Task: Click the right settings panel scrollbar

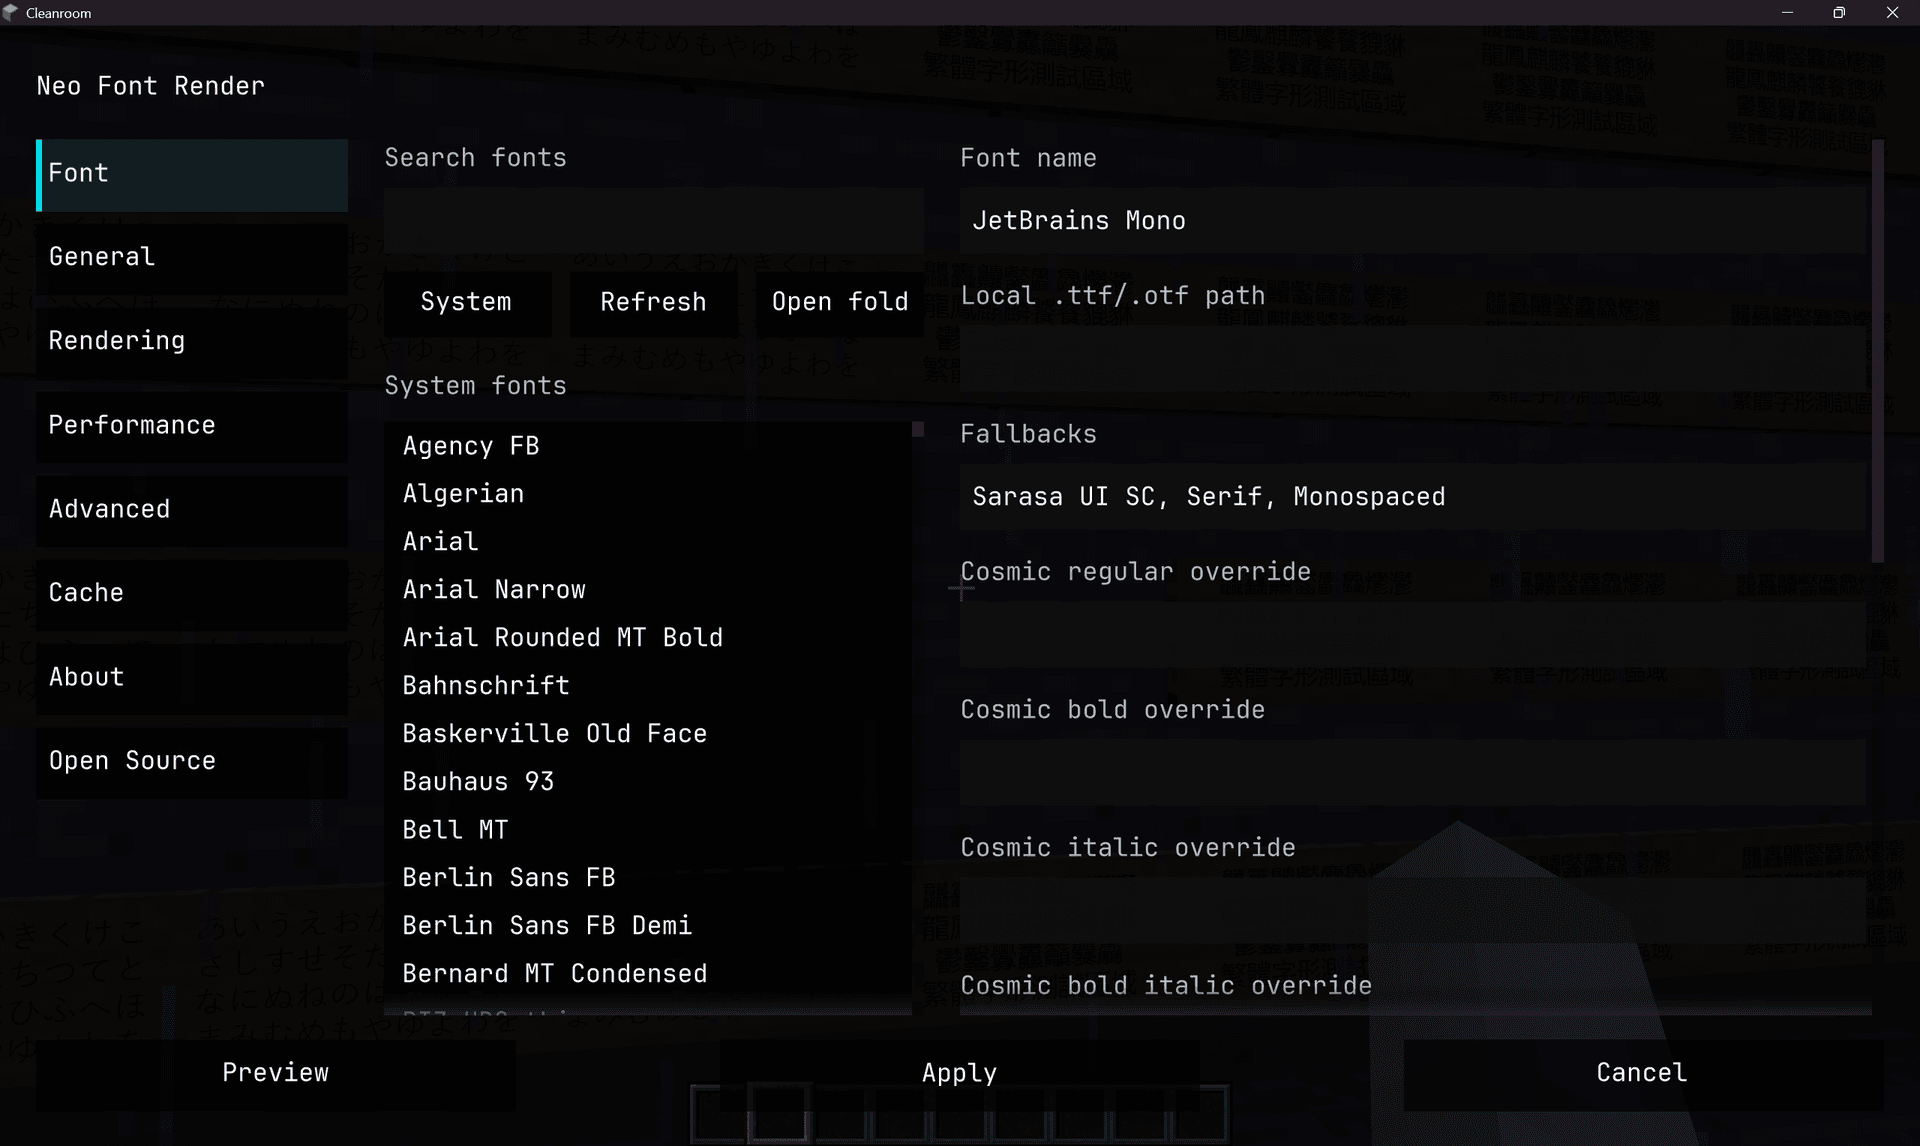Action: coord(1878,350)
